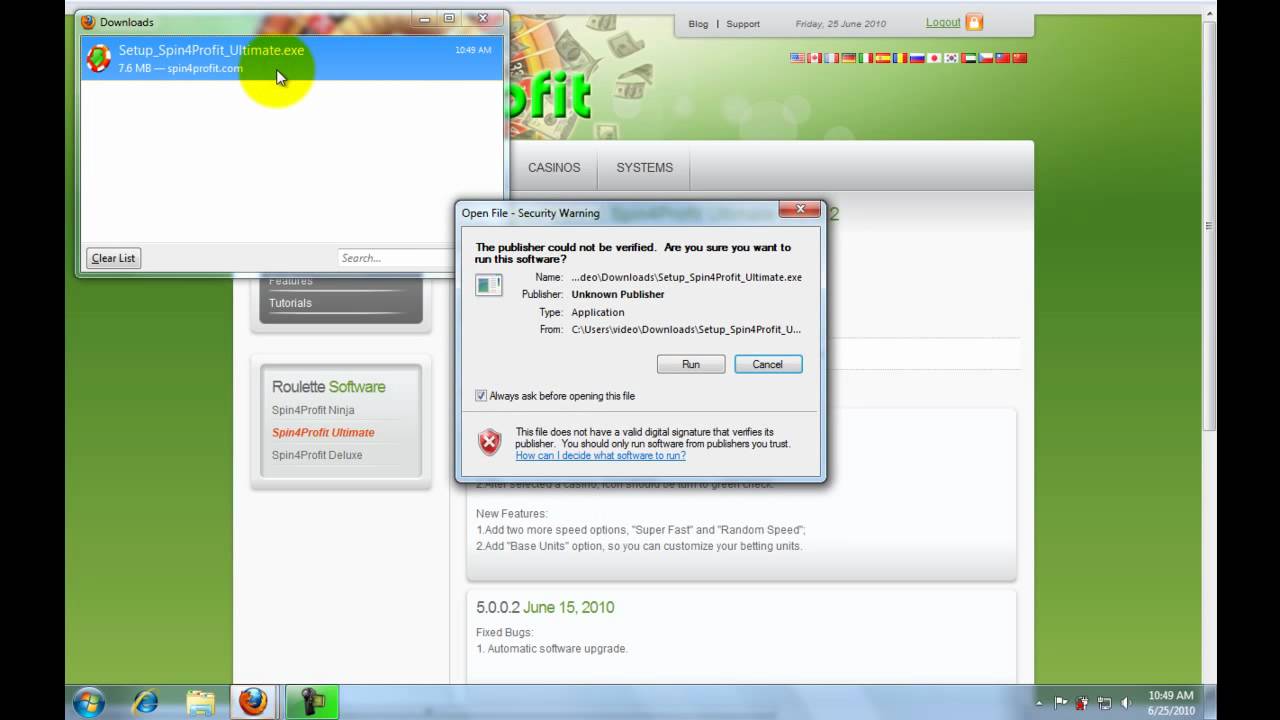The height and width of the screenshot is (720, 1280).
Task: Open Spin4Profit Deluxe in Roulette Software
Action: [x=317, y=455]
